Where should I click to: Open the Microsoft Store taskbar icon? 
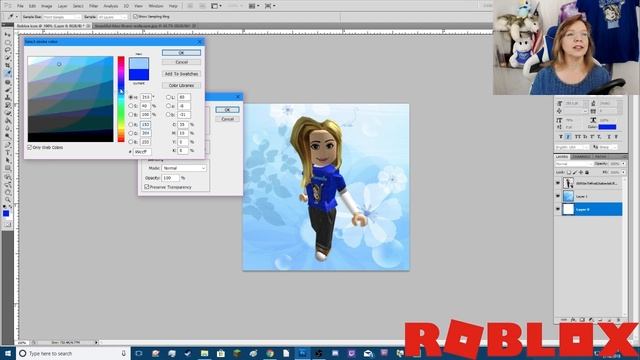[221, 353]
